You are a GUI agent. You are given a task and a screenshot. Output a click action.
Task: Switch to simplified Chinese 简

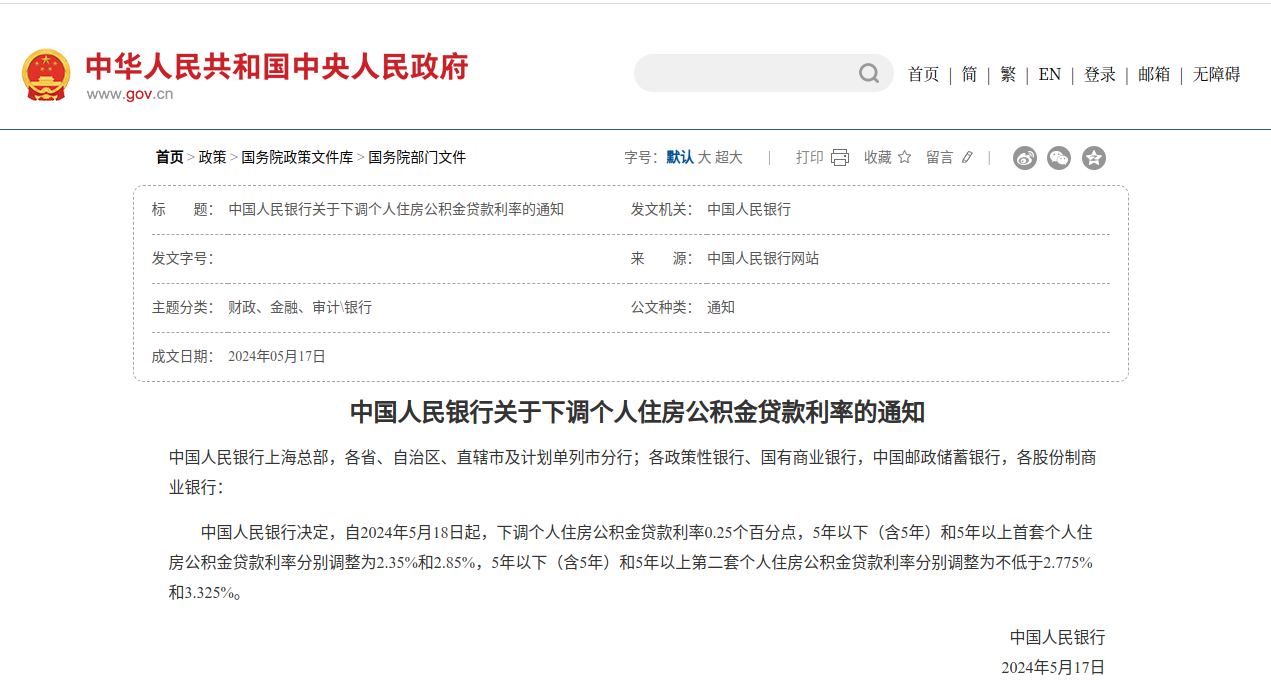coord(969,74)
